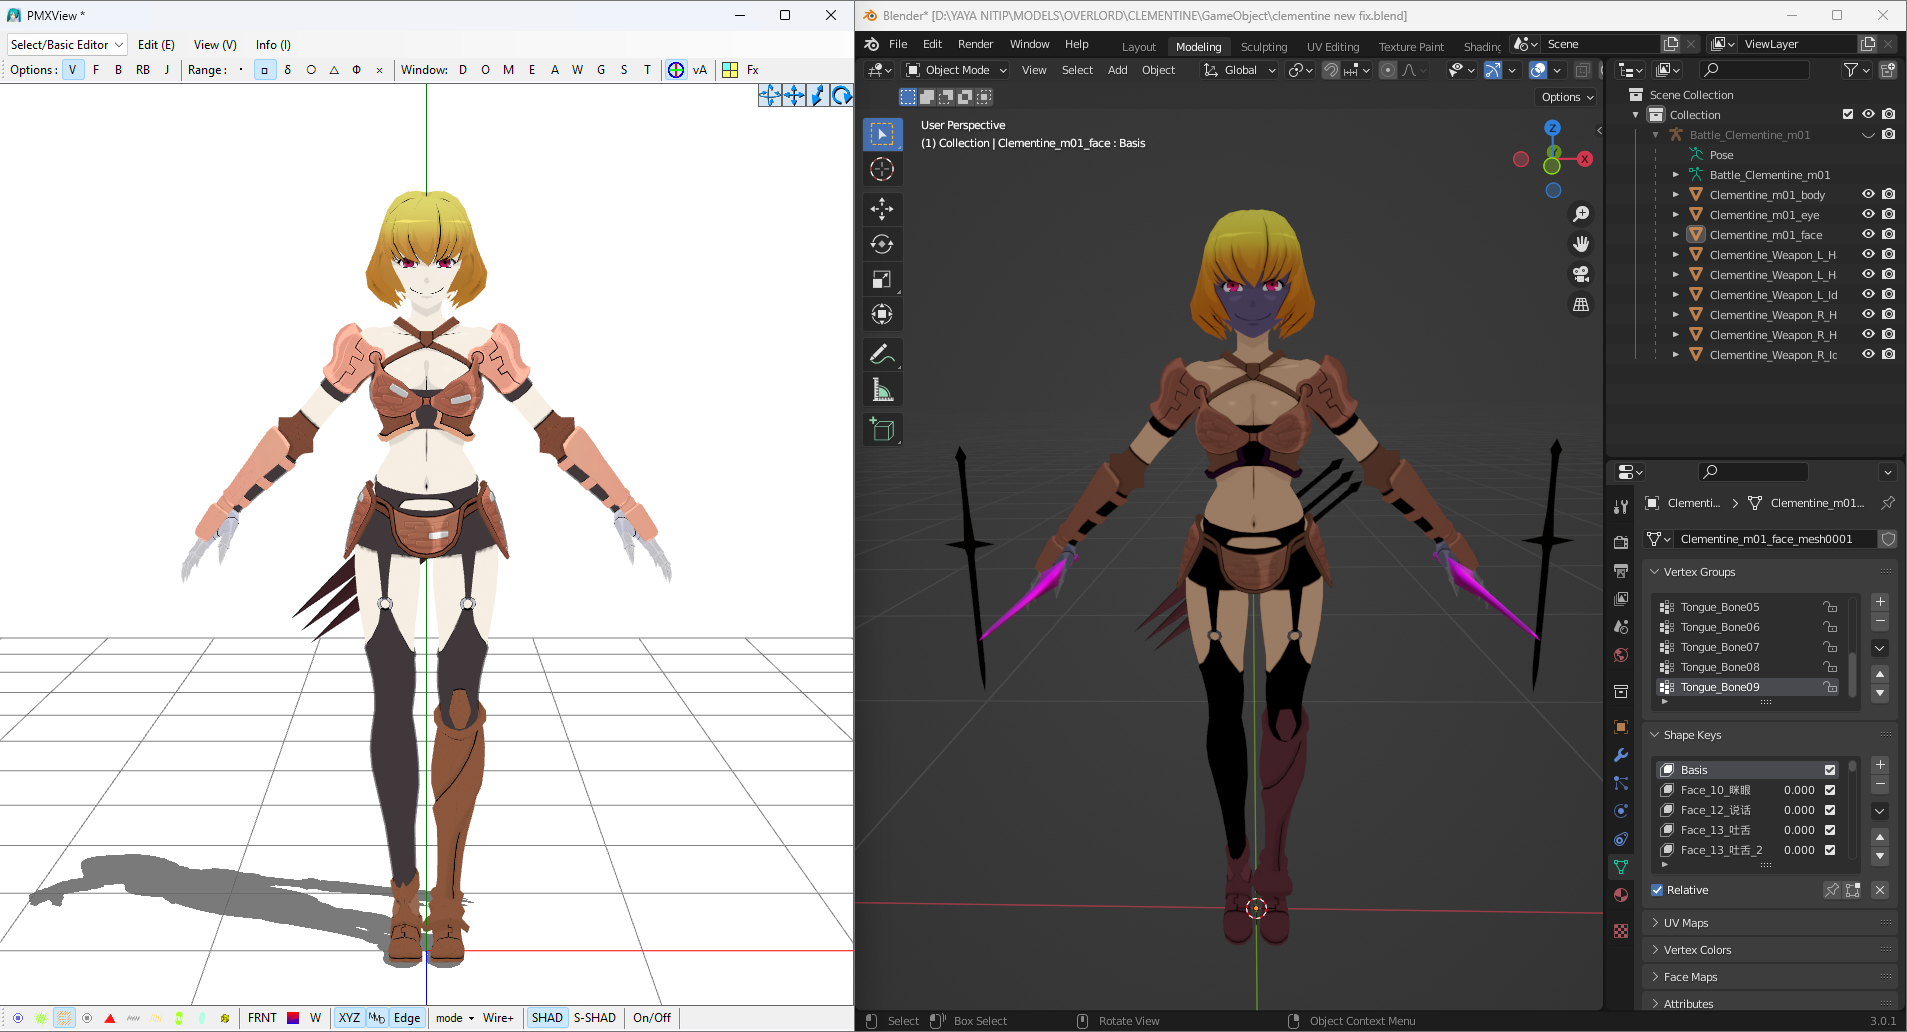Image resolution: width=1907 pixels, height=1032 pixels.
Task: Toggle lock on Tongue_Bone05 vertex group
Action: [x=1830, y=607]
